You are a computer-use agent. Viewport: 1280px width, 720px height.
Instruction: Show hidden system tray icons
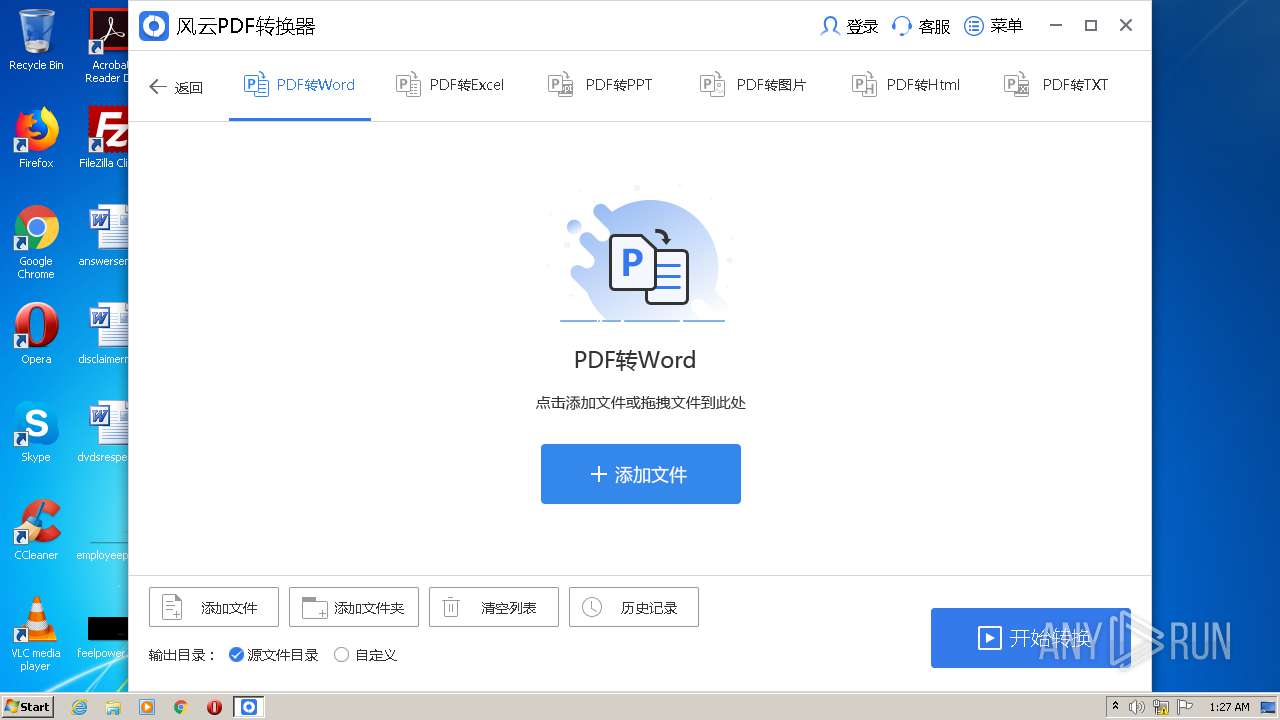(x=1115, y=706)
